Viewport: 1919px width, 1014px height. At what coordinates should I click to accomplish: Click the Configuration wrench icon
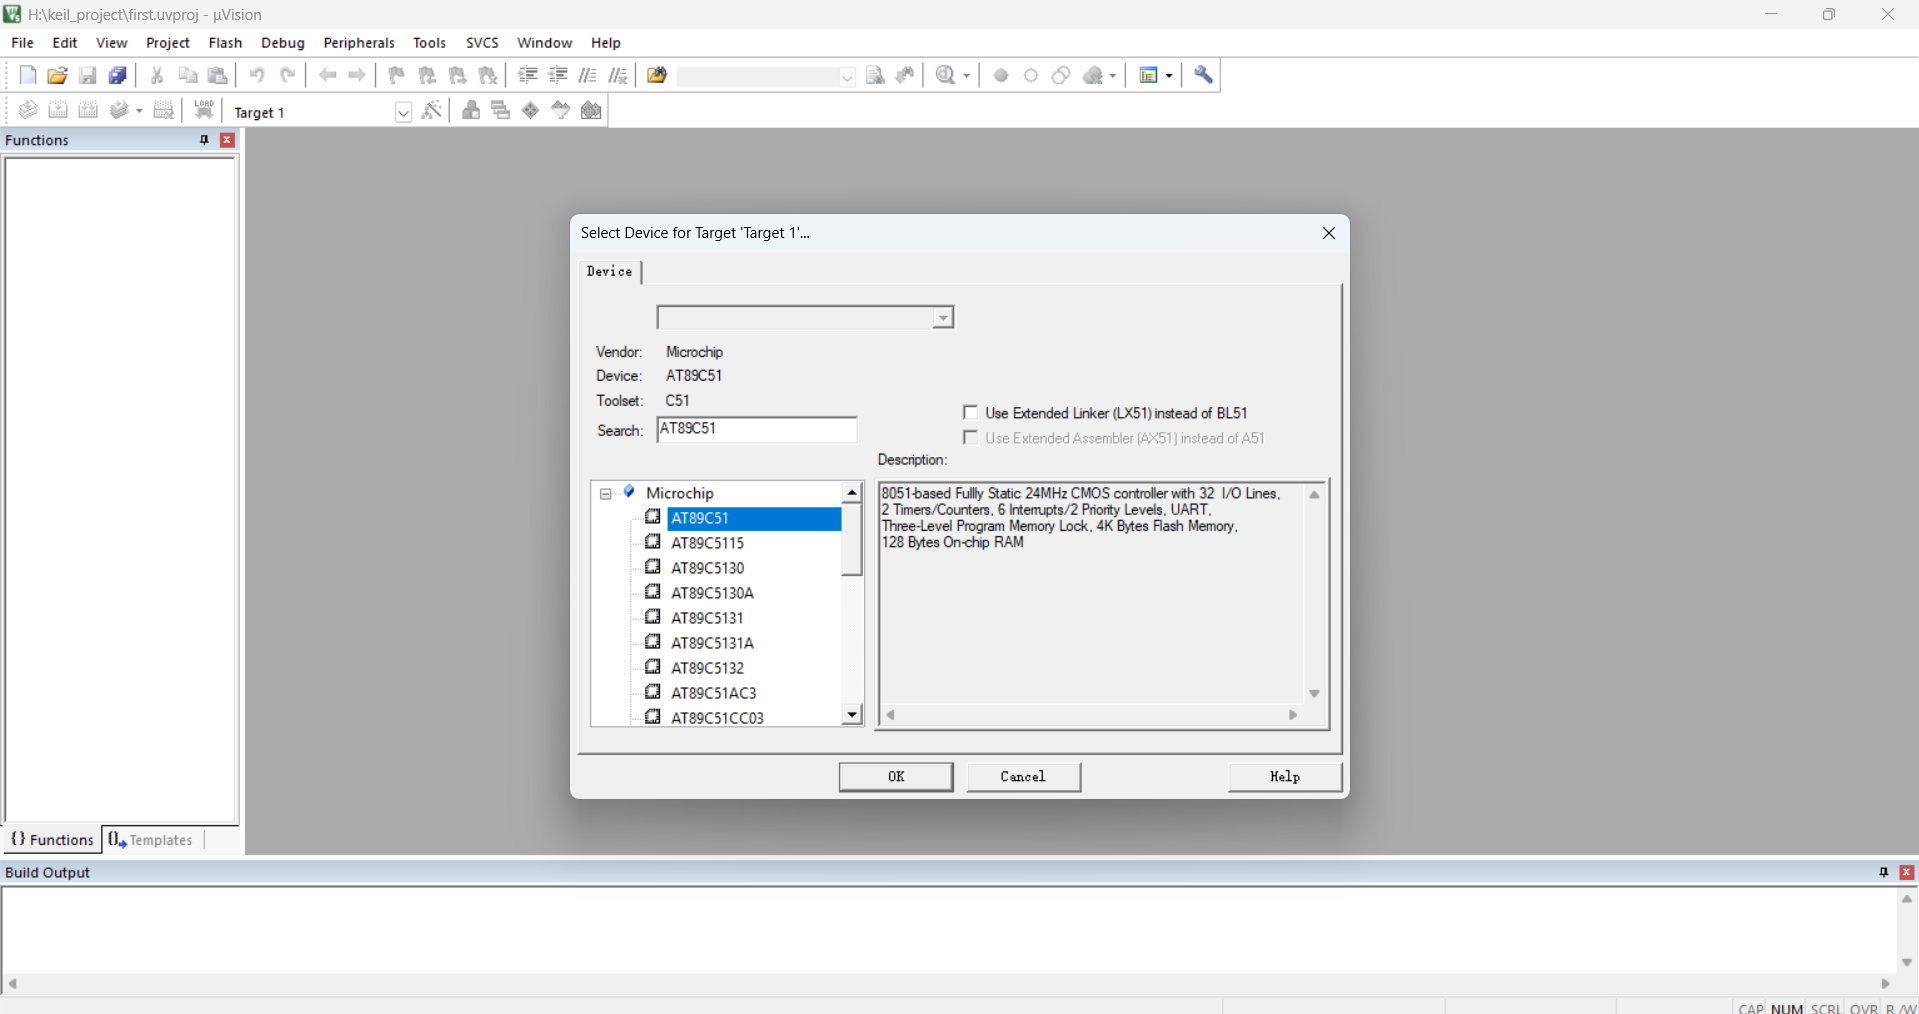click(x=1204, y=76)
